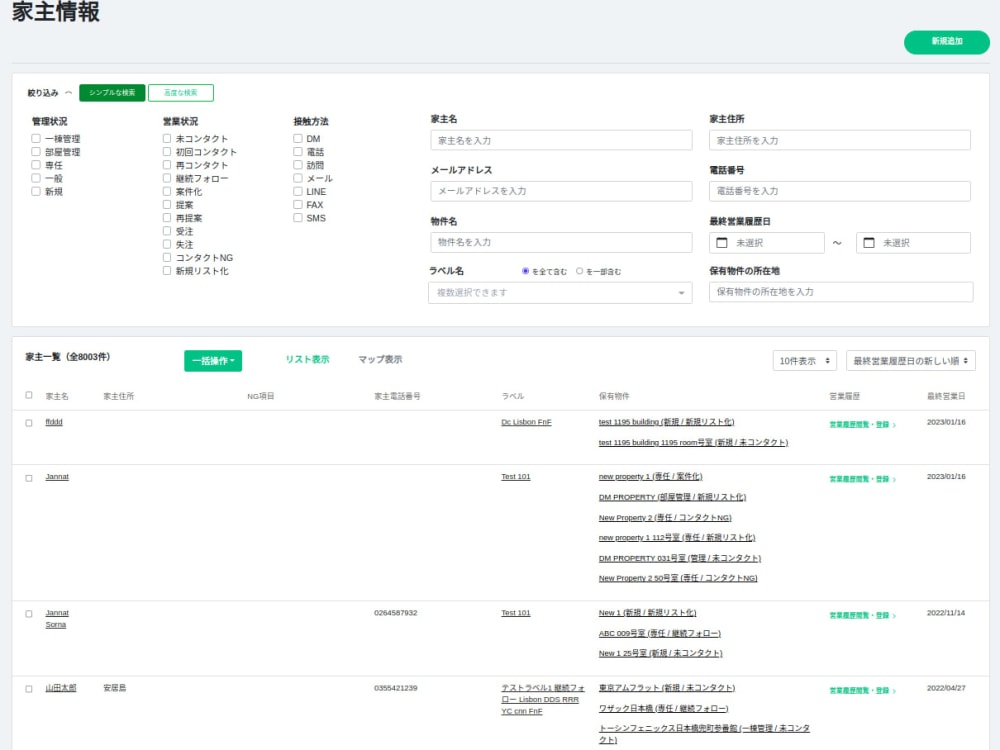Image resolution: width=1000 pixels, height=750 pixels.
Task: Click the 家主名 input field
Action: 558,139
